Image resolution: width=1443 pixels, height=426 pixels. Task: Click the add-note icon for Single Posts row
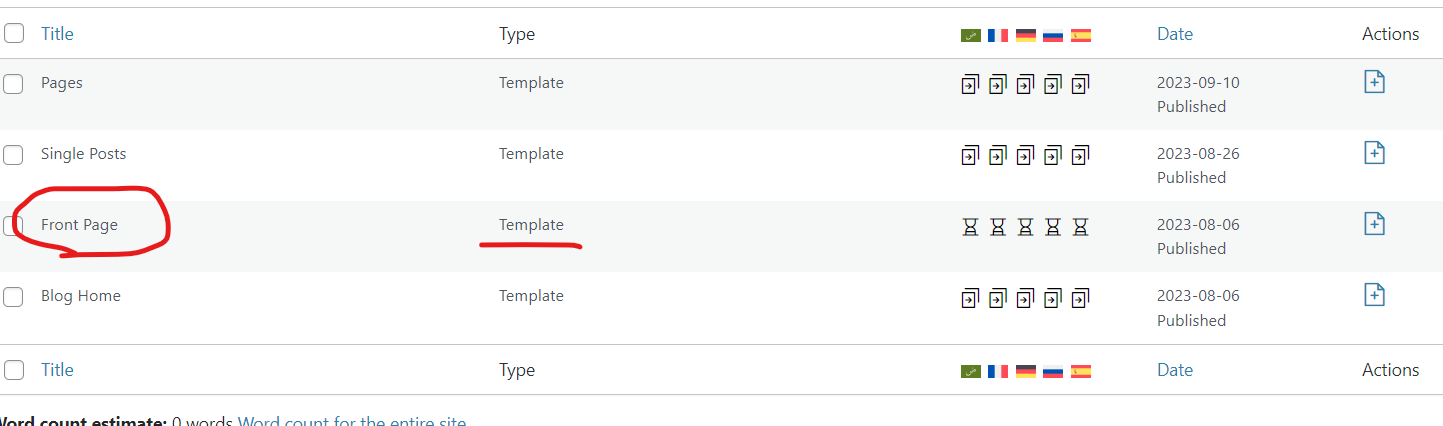click(x=1375, y=153)
